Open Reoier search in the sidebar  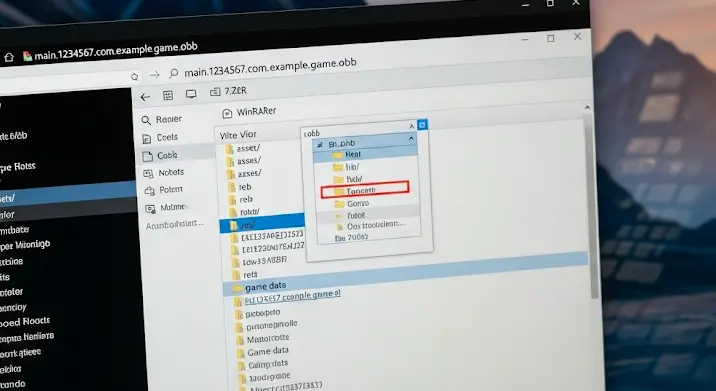tap(161, 120)
